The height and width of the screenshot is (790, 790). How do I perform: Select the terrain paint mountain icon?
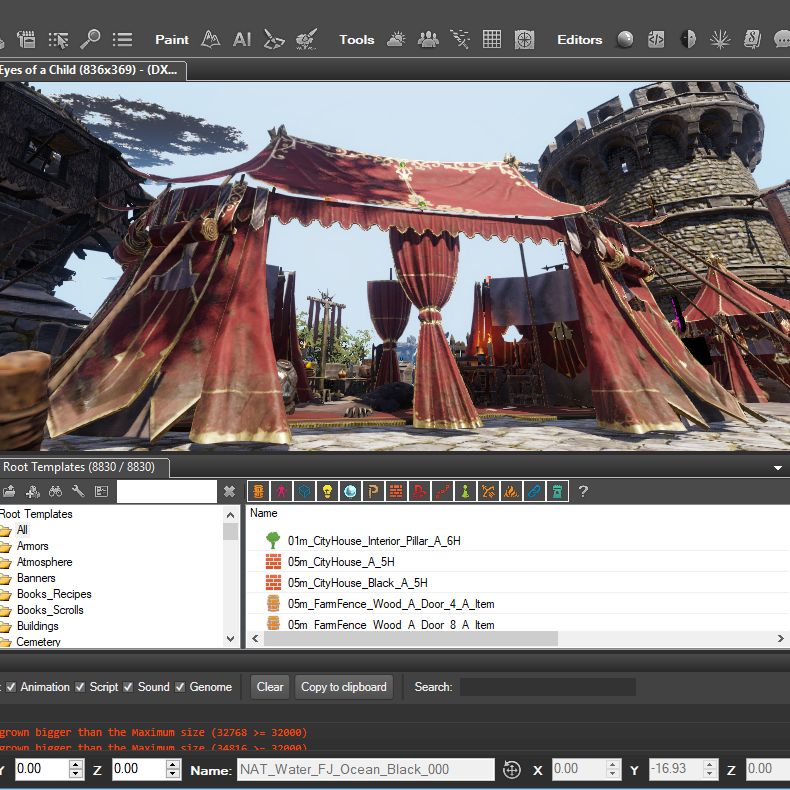[x=210, y=39]
